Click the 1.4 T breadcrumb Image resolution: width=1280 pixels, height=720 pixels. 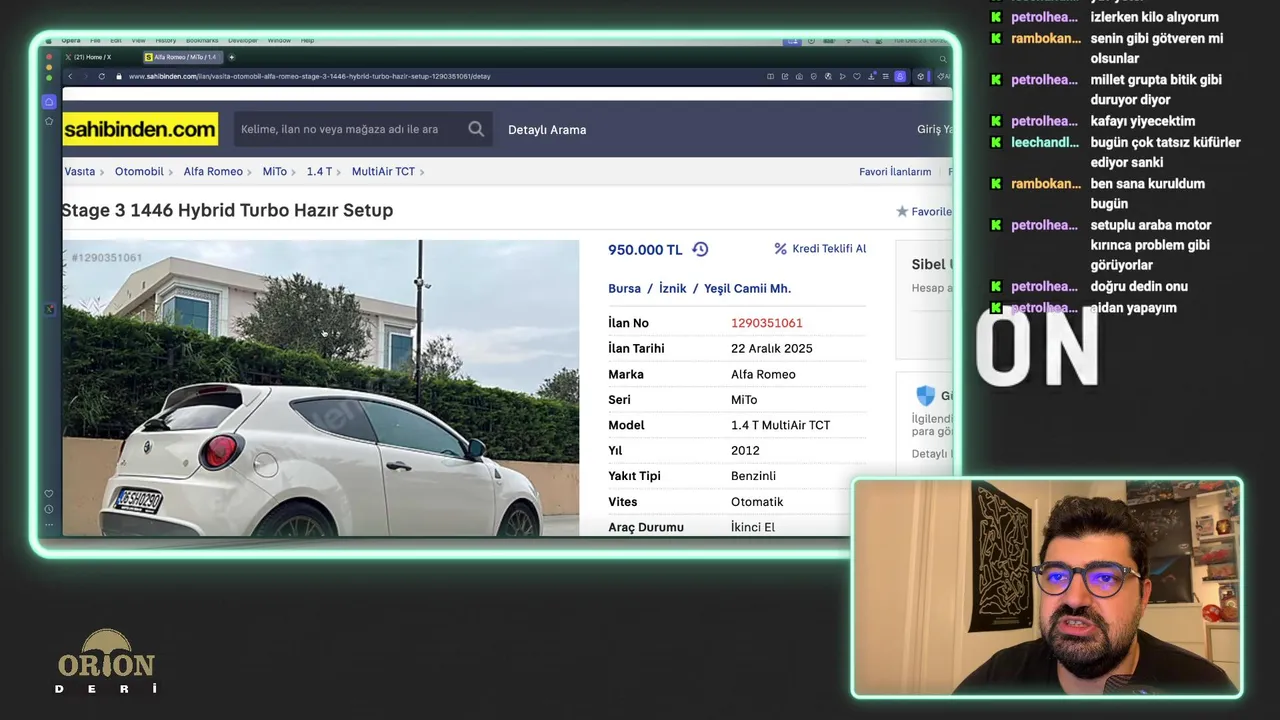(x=319, y=172)
